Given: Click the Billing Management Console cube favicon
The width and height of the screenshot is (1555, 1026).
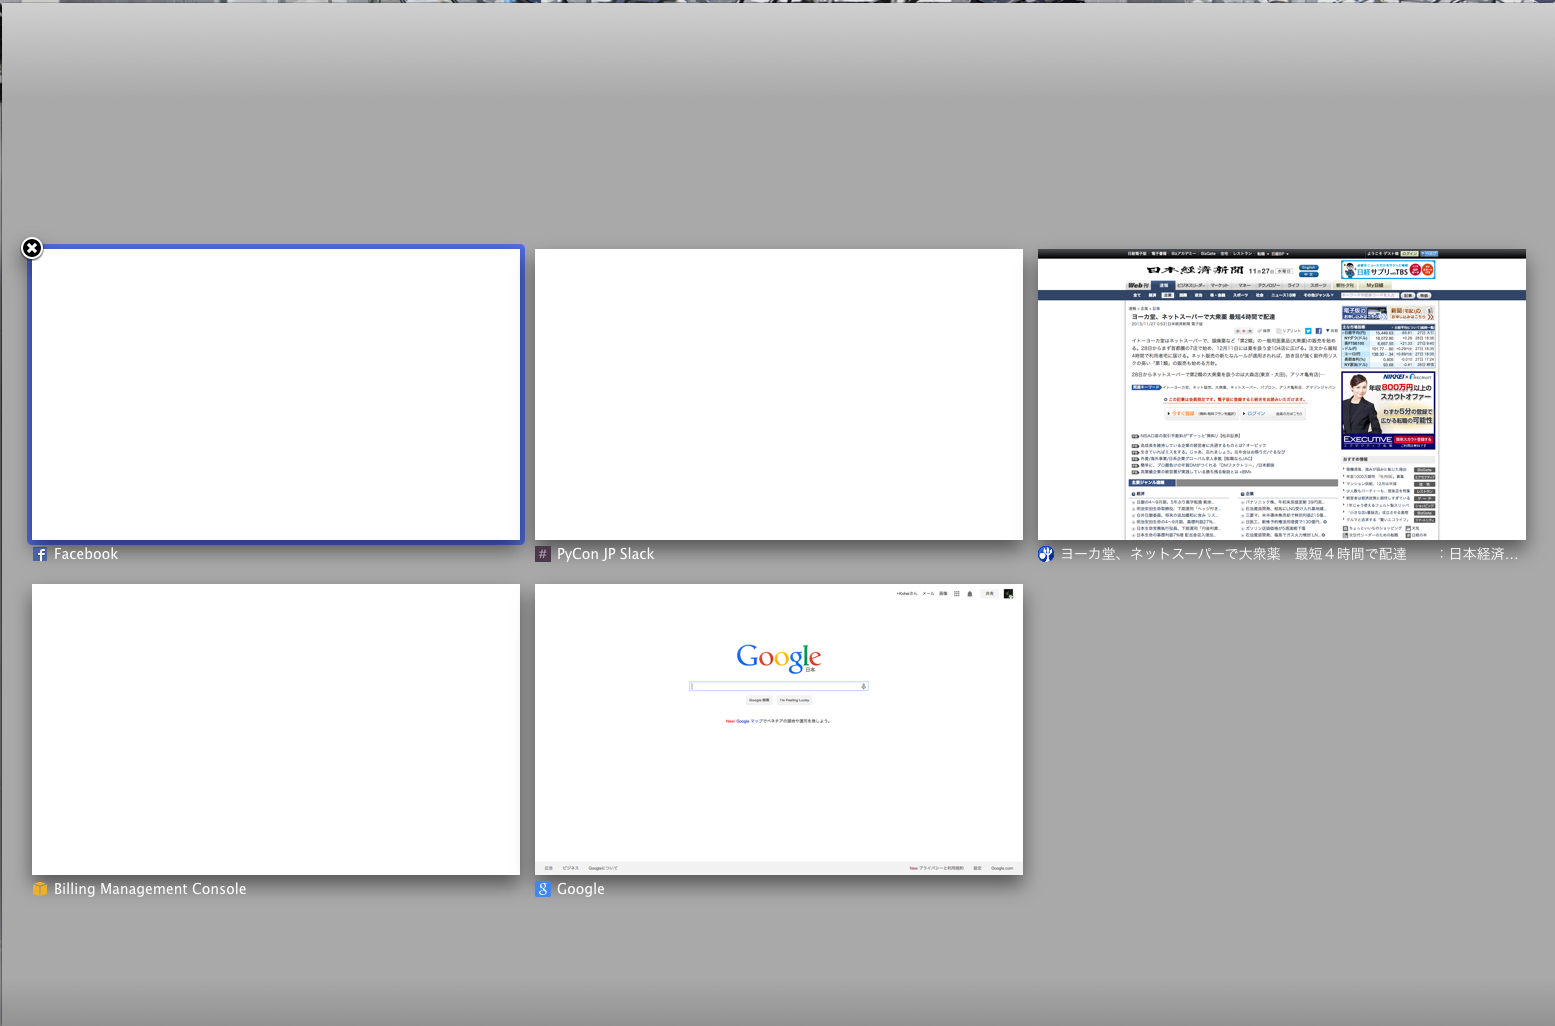Looking at the screenshot, I should (40, 889).
